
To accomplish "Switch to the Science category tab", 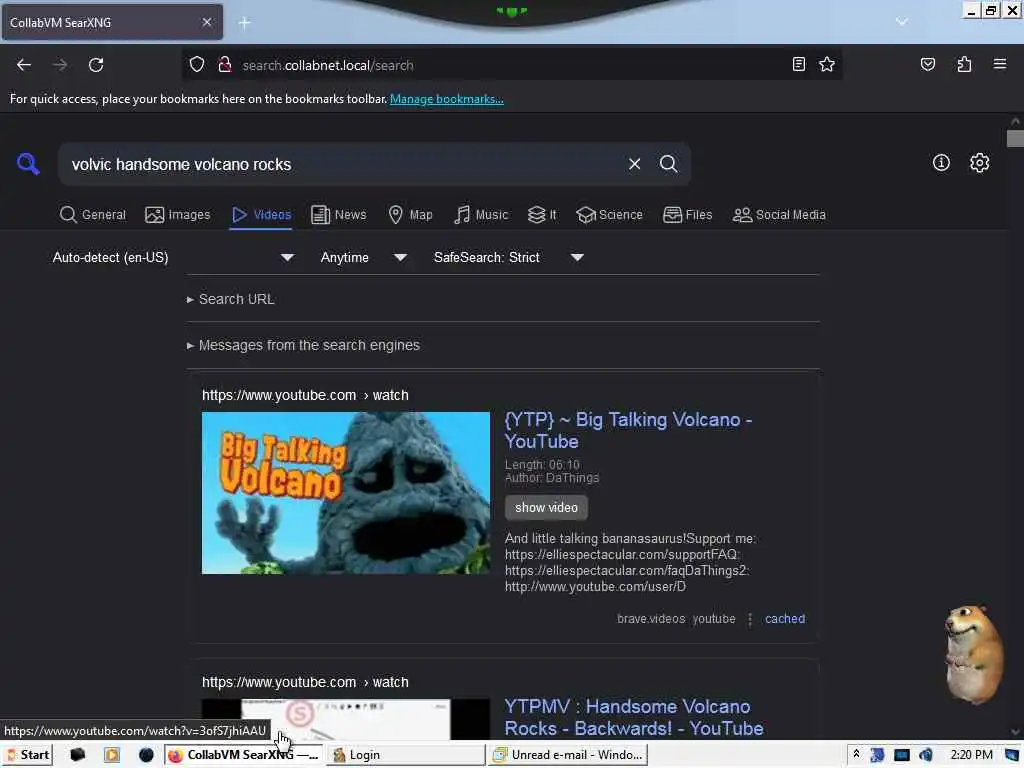I will (609, 215).
